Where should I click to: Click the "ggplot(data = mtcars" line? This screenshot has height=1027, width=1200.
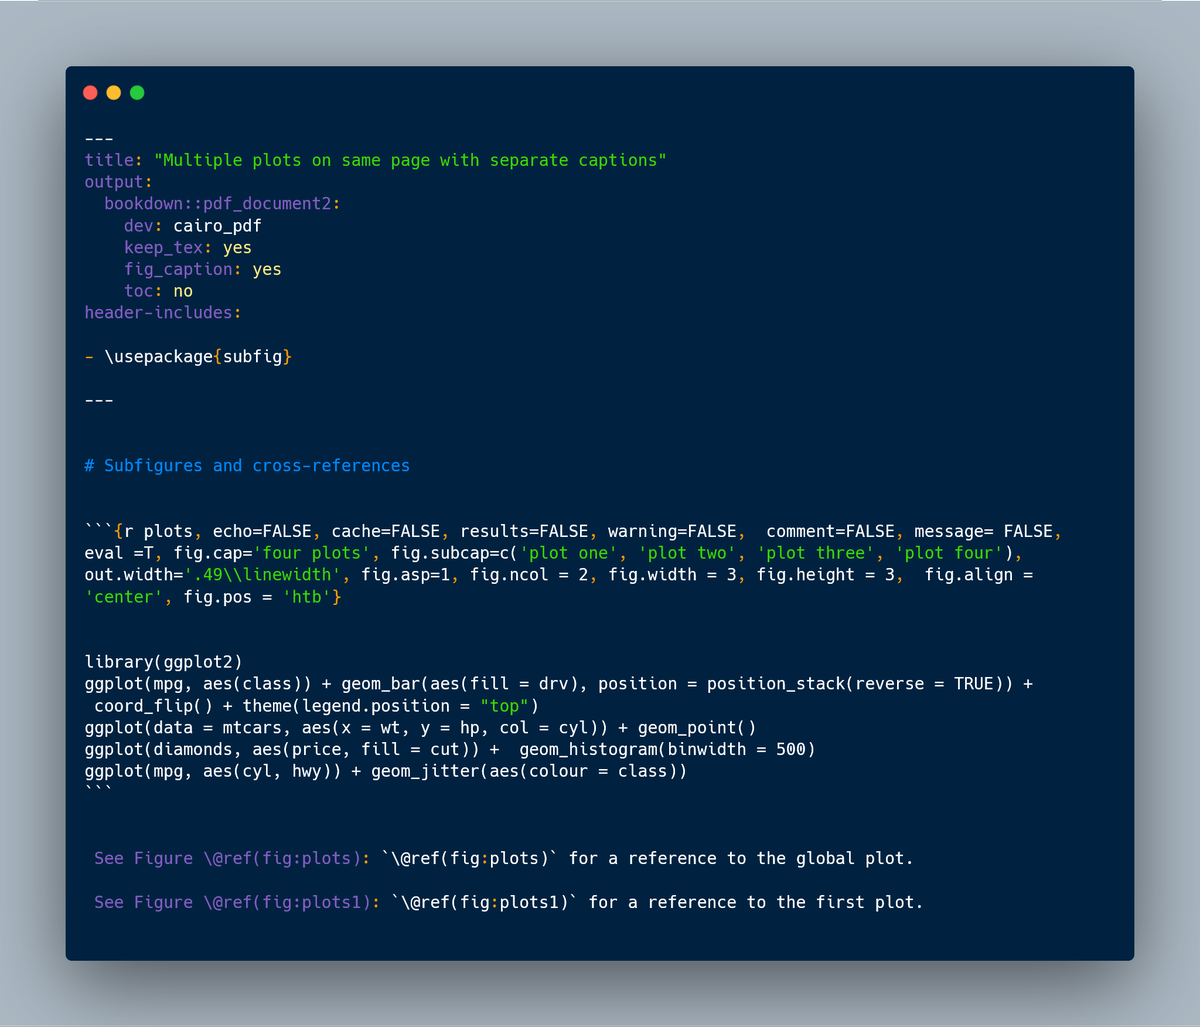coord(420,728)
